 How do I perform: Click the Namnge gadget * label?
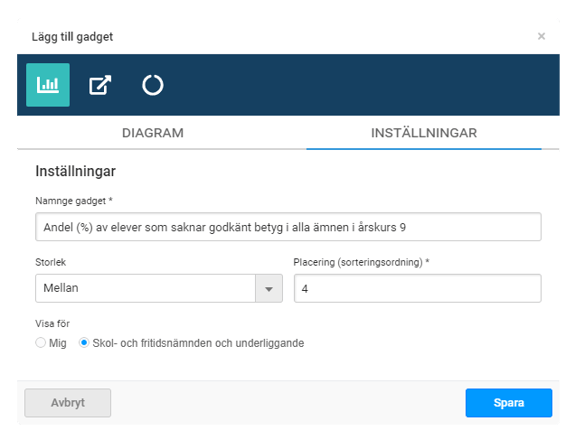pyautogui.click(x=74, y=201)
